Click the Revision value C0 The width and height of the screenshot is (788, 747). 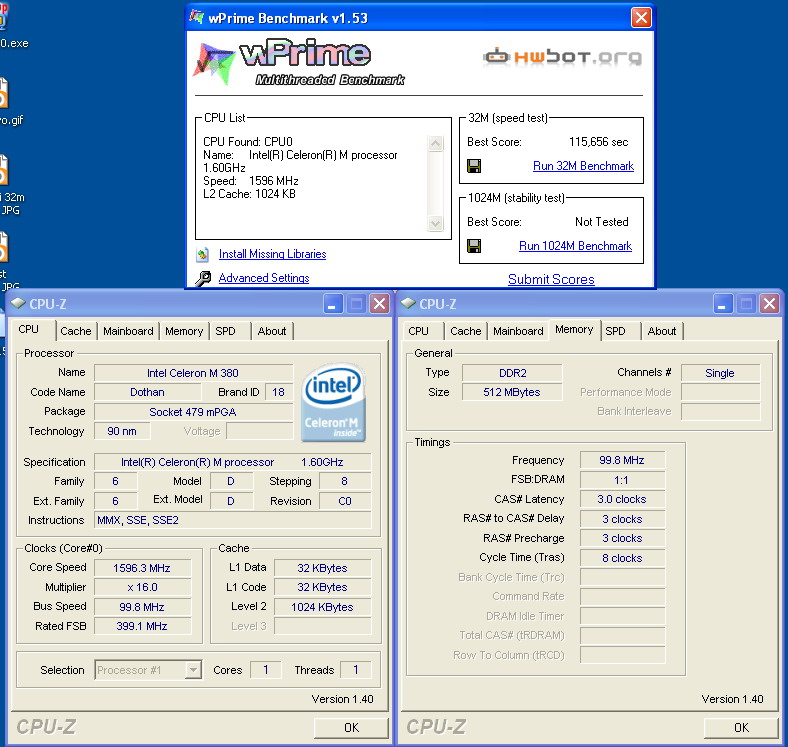[x=345, y=501]
